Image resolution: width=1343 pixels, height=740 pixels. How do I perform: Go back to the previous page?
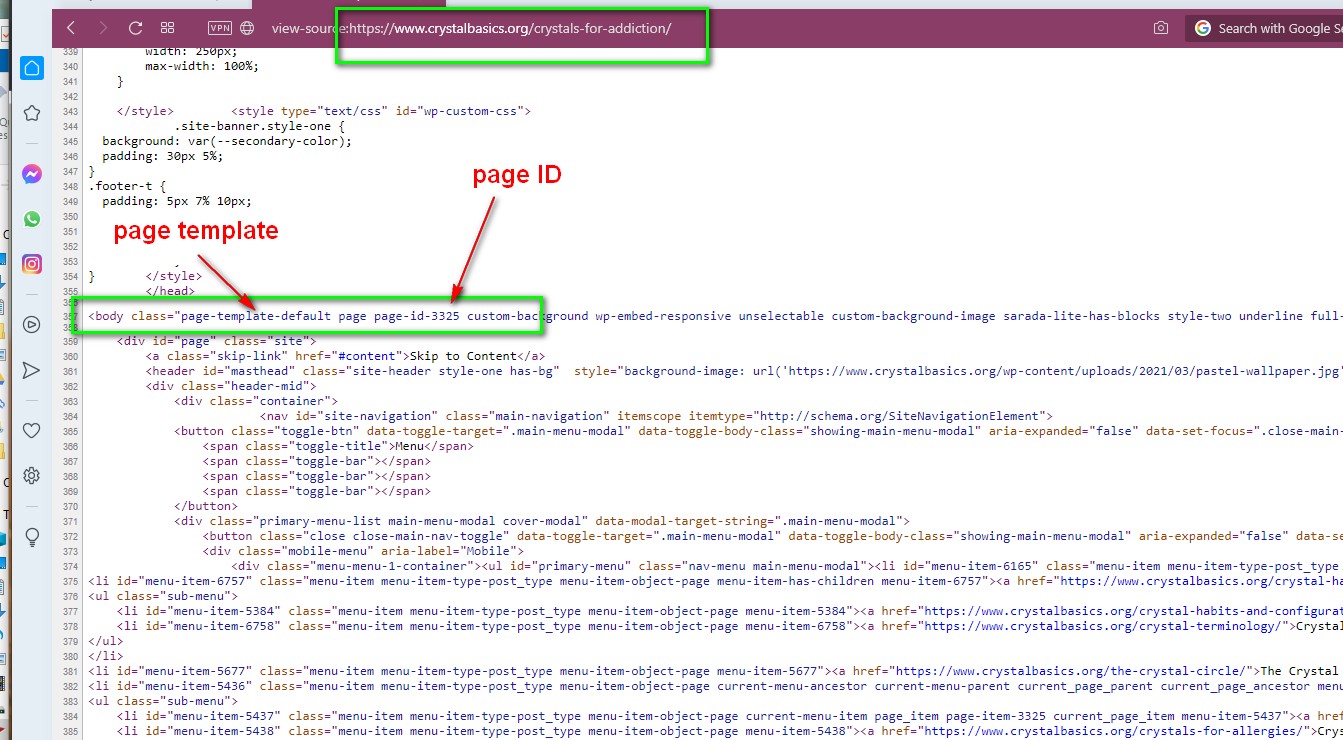click(71, 28)
